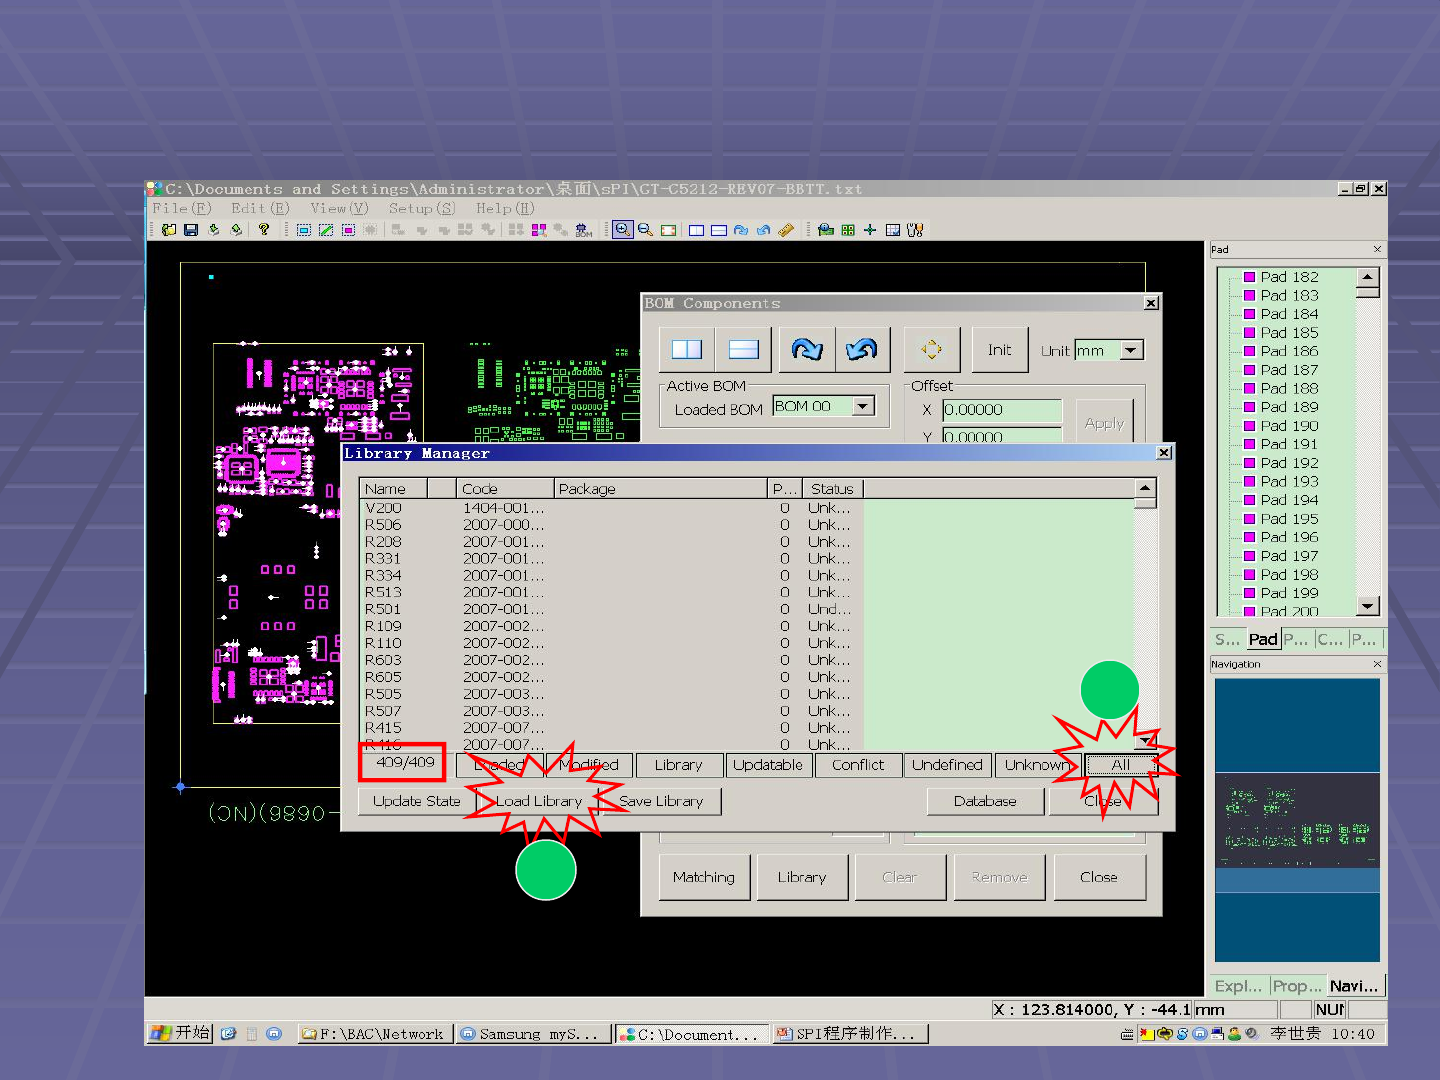Click the Save floppy disk toolbar icon
Viewport: 1440px width, 1080px height.
191,230
